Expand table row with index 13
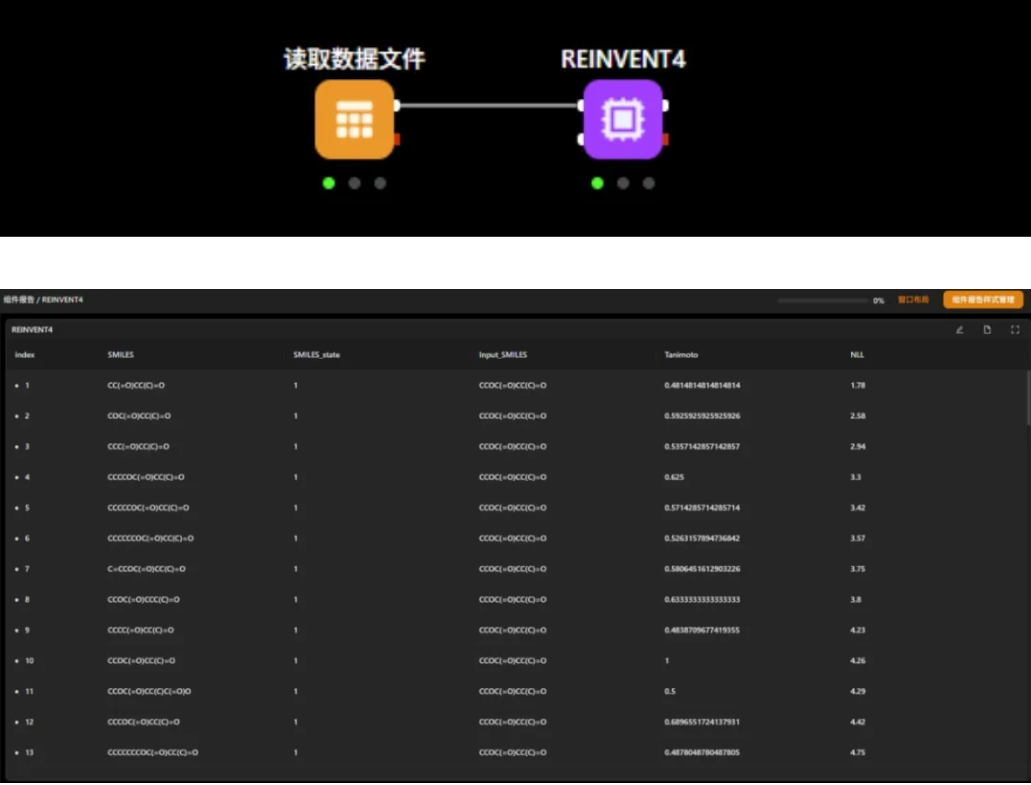The image size is (1031, 785). 17,752
